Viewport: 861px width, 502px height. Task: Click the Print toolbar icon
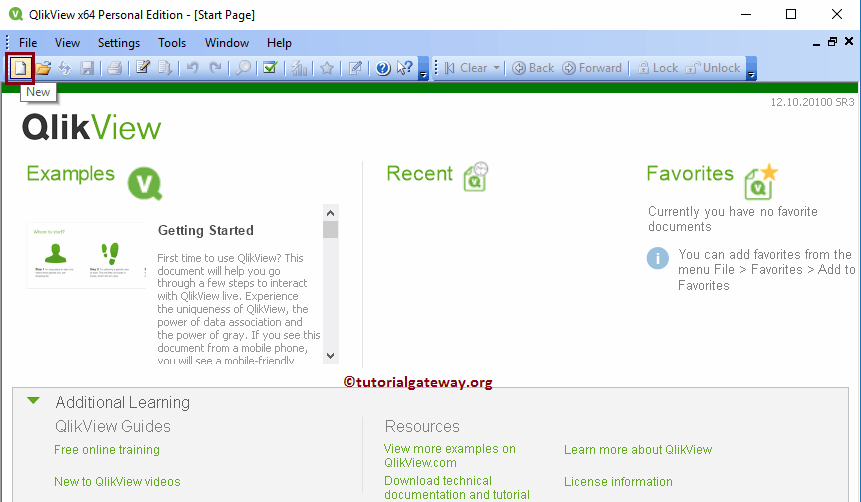pos(114,68)
